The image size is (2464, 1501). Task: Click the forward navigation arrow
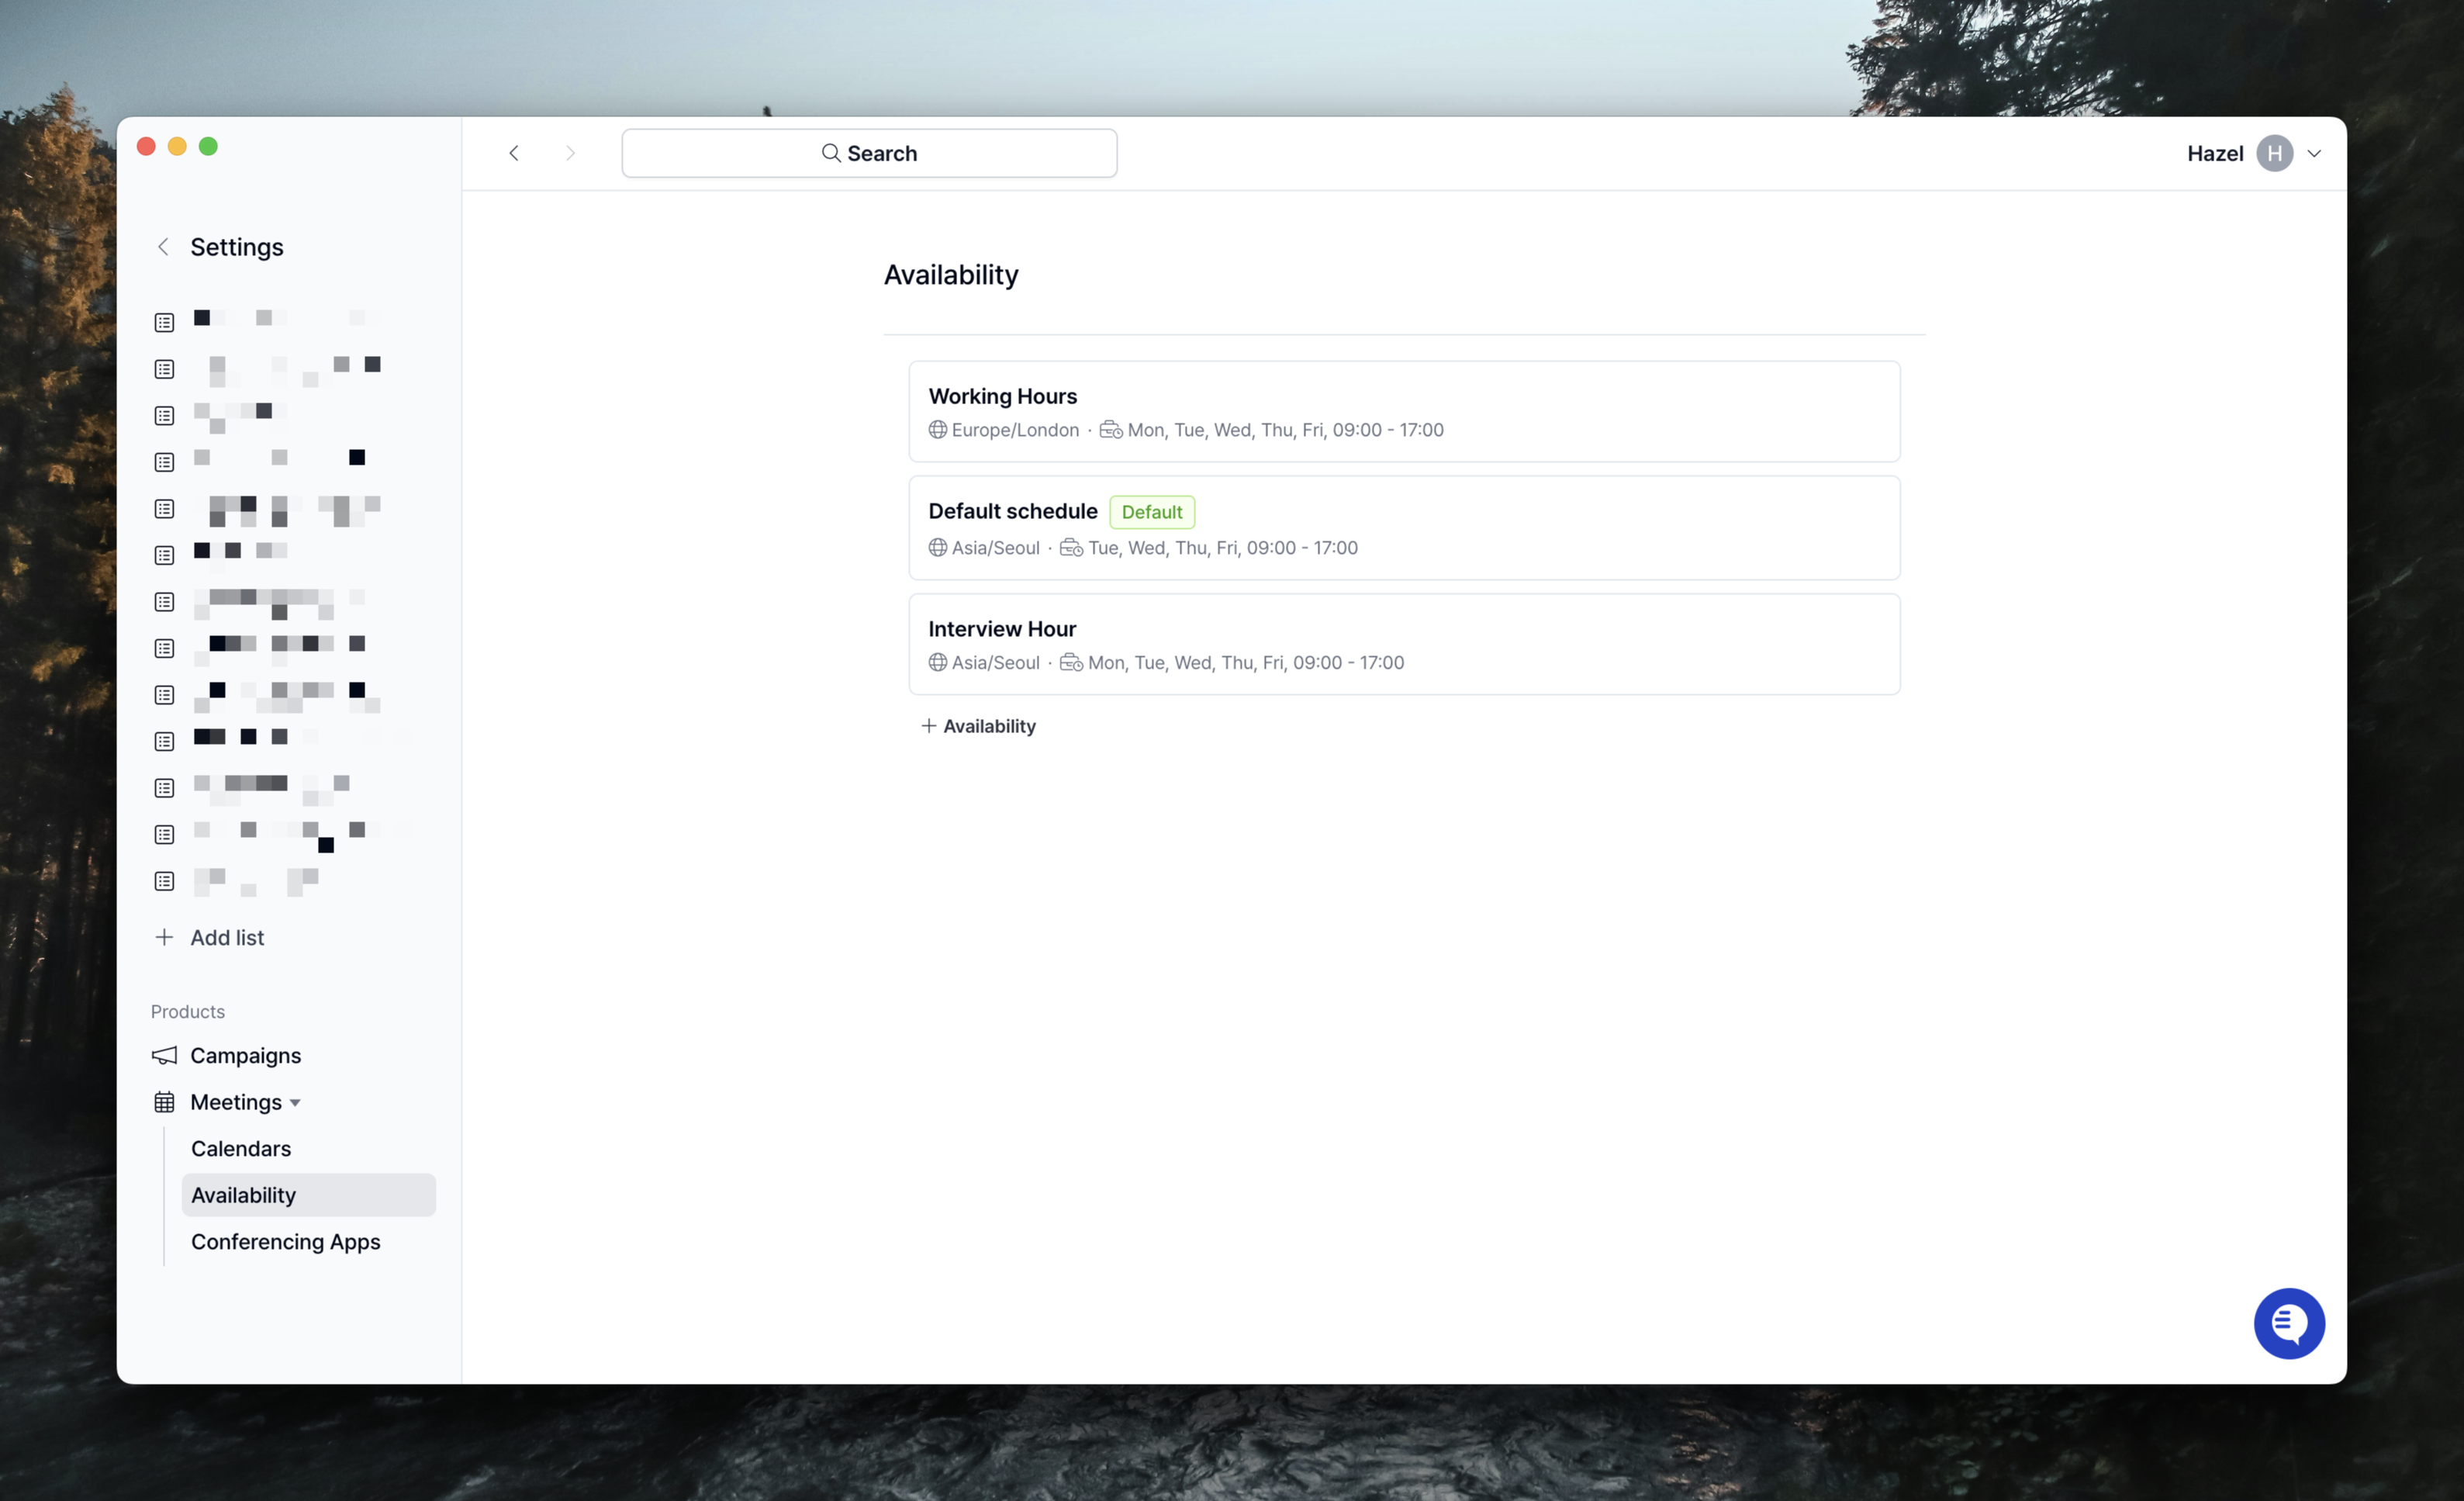(x=569, y=153)
